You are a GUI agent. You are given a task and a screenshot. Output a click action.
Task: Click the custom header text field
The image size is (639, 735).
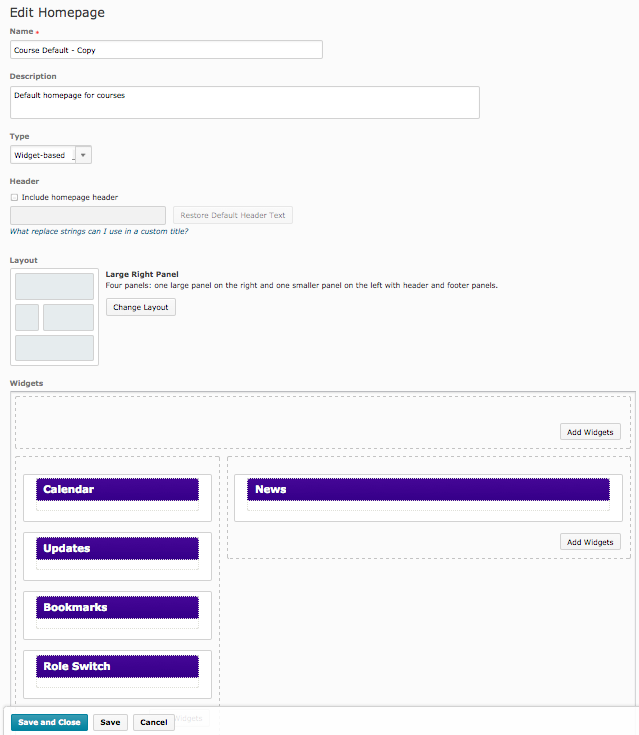88,216
